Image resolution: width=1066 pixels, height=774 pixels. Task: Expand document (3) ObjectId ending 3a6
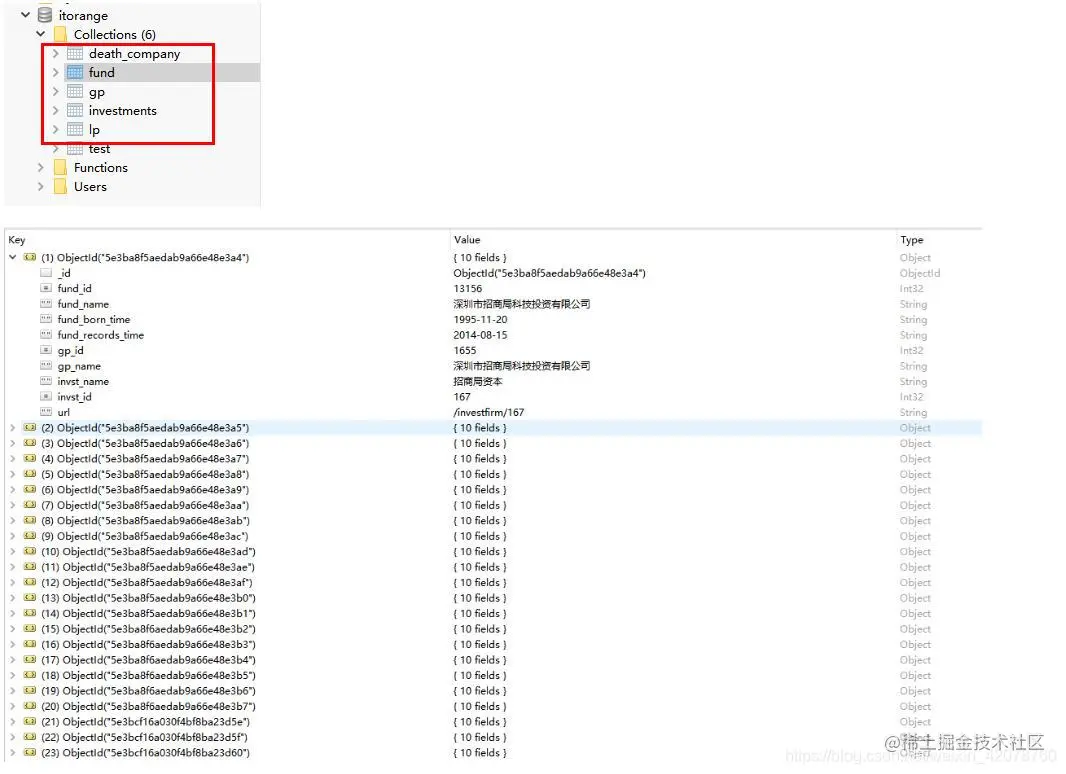(13, 443)
